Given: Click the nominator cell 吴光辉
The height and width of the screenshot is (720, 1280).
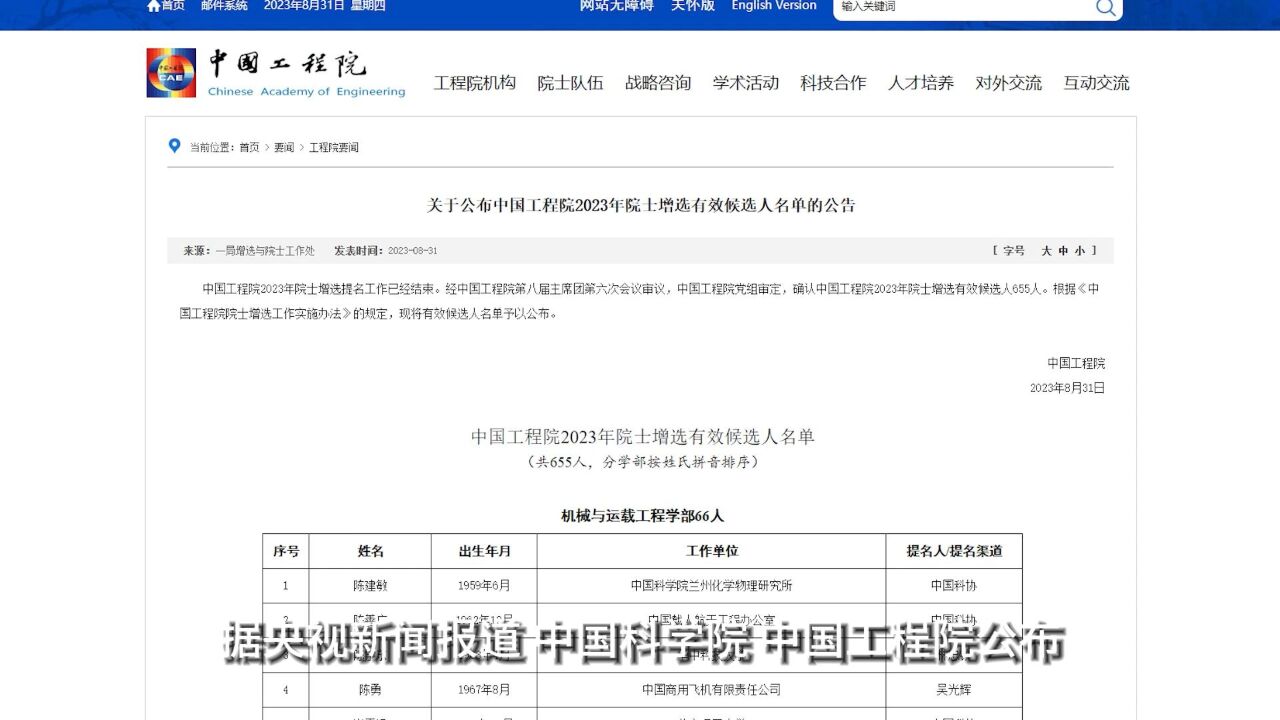Looking at the screenshot, I should tap(954, 689).
